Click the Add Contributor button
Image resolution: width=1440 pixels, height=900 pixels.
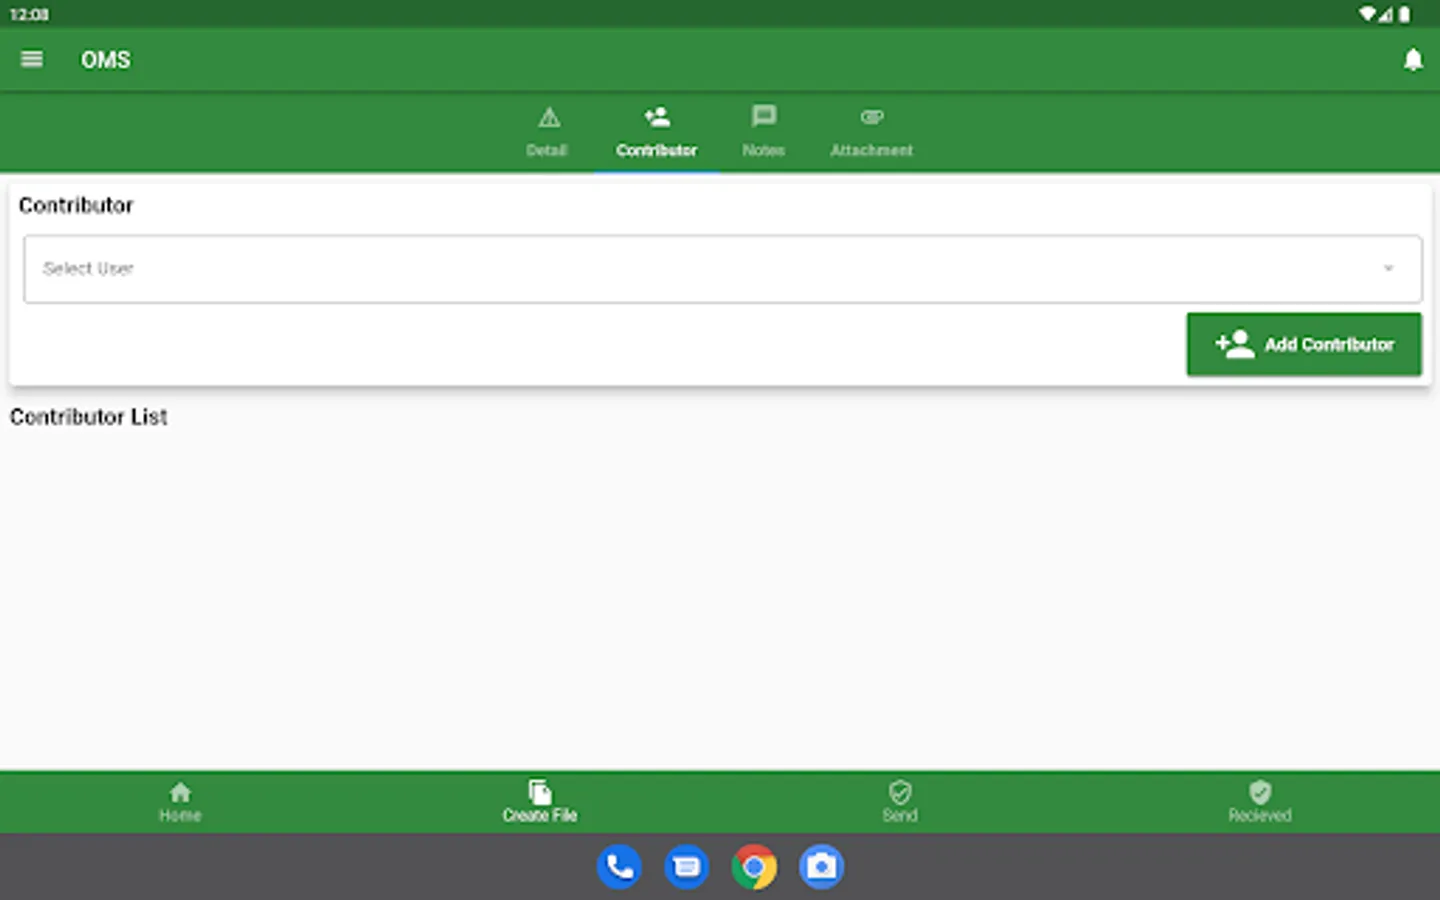[1304, 344]
